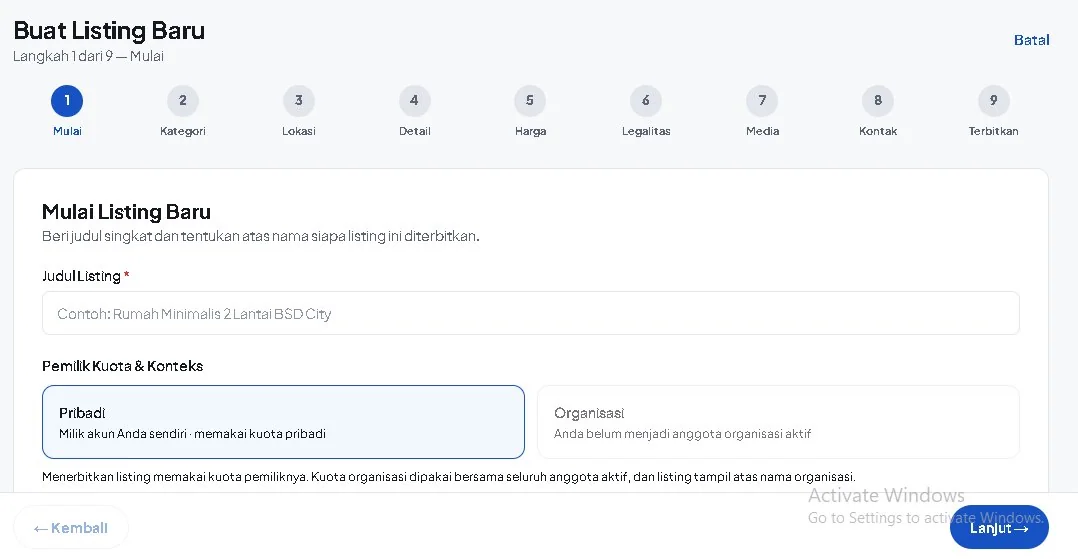Viewport: 1078px width, 559px height.
Task: Cancel listing via Batal link
Action: point(1031,40)
